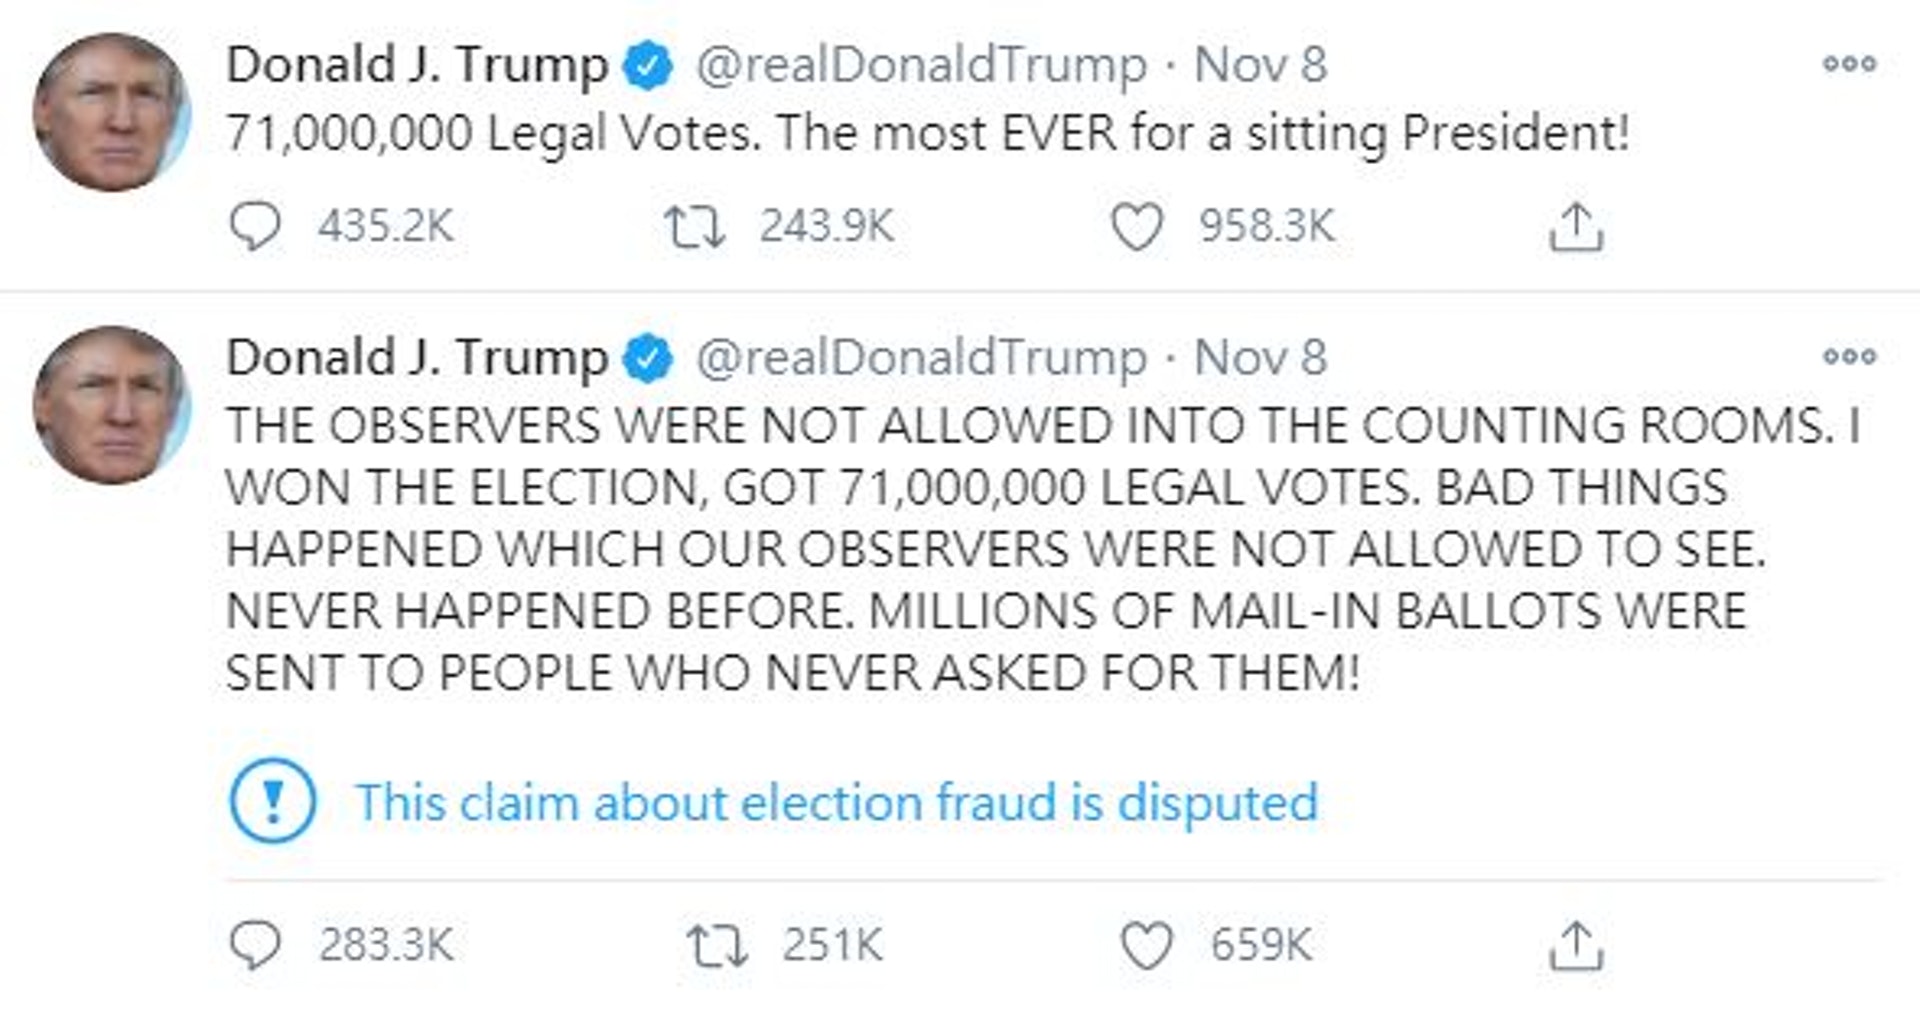Open the second tweet's profile picture
Viewport: 1920px width, 1009px height.
pyautogui.click(x=111, y=405)
